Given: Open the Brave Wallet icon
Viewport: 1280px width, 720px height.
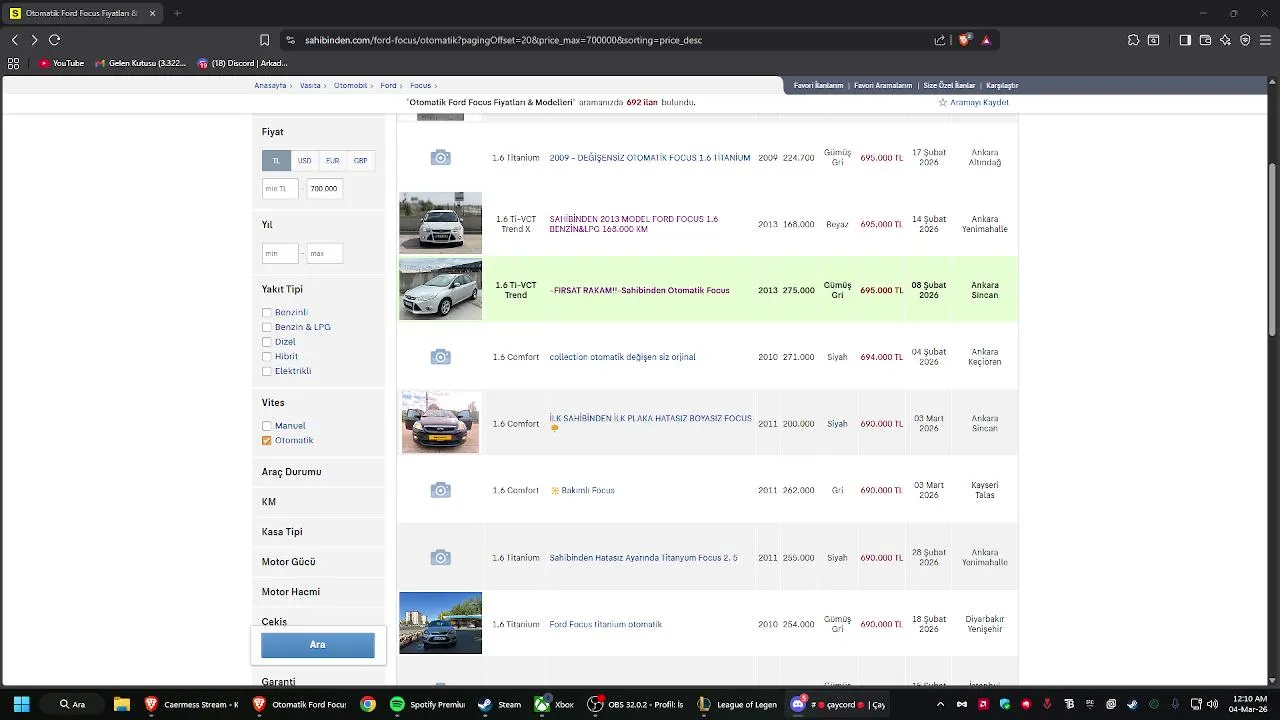Looking at the screenshot, I should coord(1205,40).
